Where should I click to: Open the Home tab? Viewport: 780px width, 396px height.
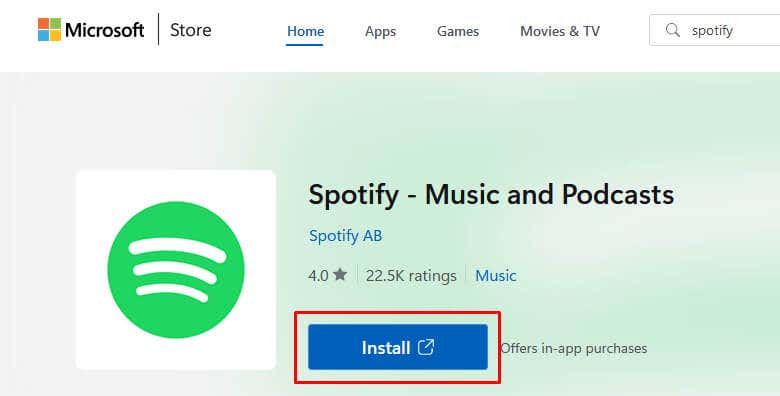(305, 31)
